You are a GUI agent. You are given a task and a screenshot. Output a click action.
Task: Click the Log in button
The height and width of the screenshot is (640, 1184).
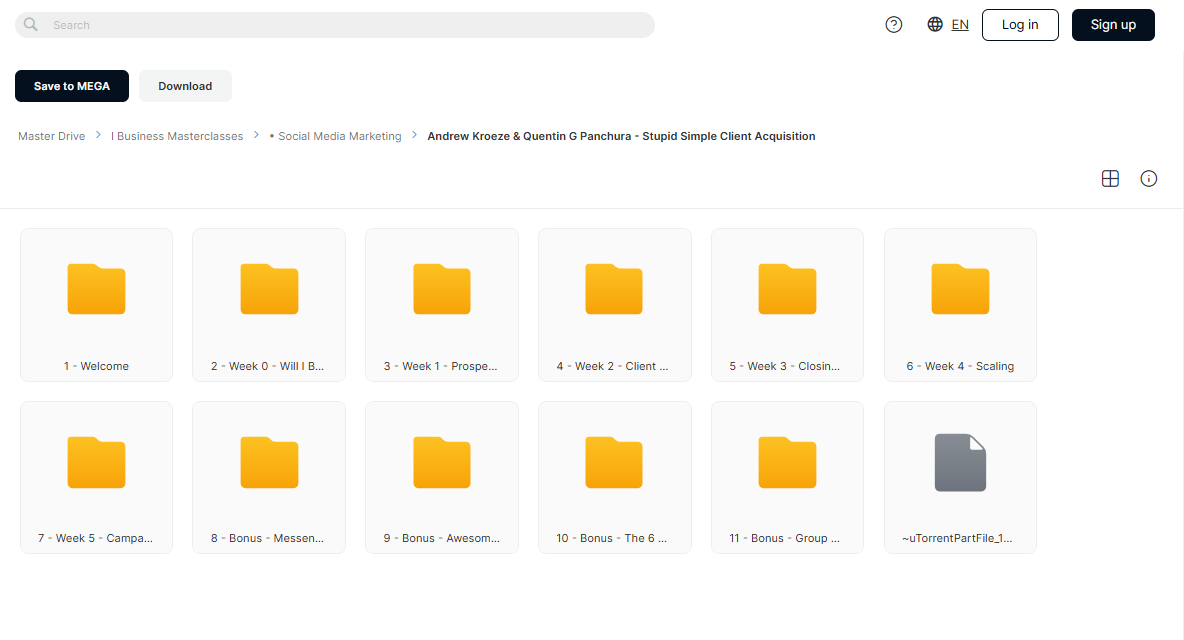[1020, 25]
